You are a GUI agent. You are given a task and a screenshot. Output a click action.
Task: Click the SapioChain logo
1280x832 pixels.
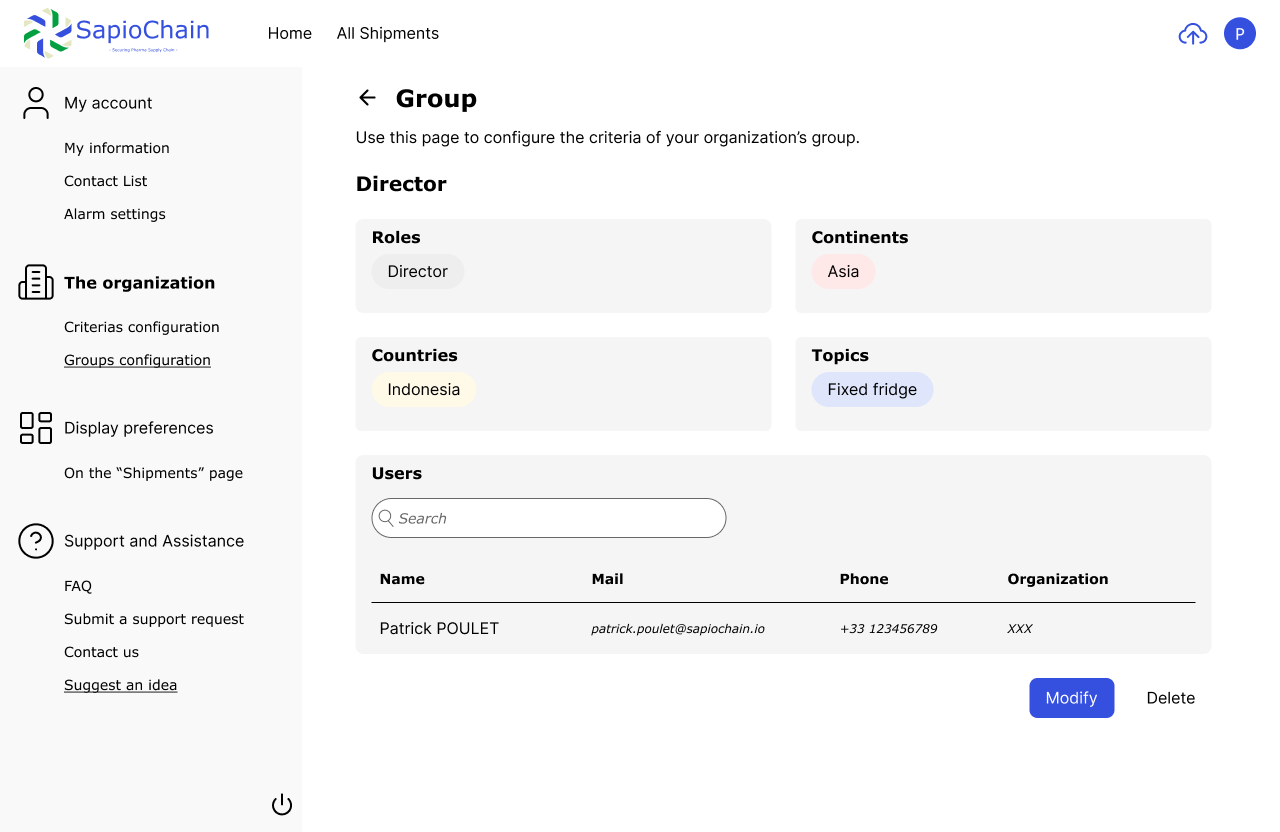click(116, 33)
